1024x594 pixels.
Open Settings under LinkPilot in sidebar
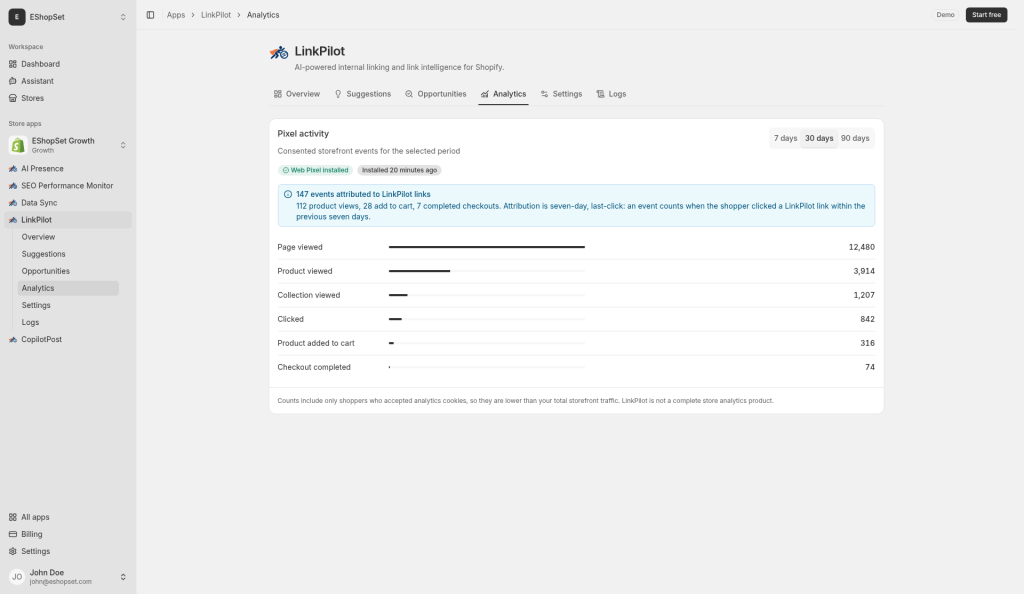[68, 305]
